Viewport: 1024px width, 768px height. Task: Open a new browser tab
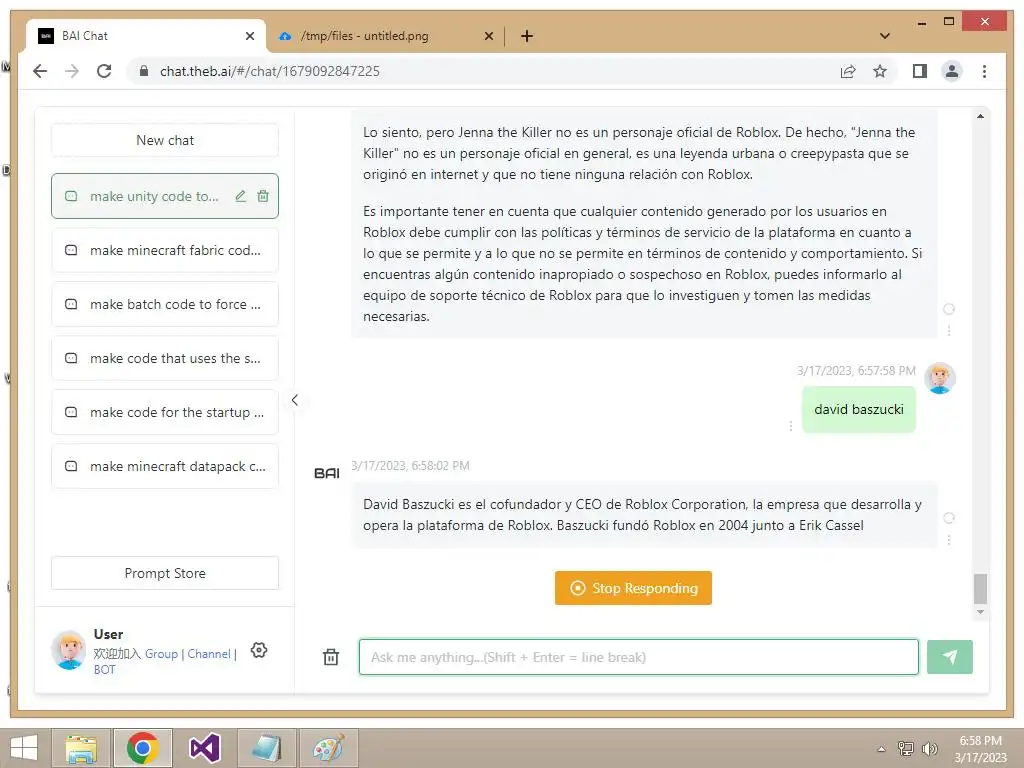[527, 36]
